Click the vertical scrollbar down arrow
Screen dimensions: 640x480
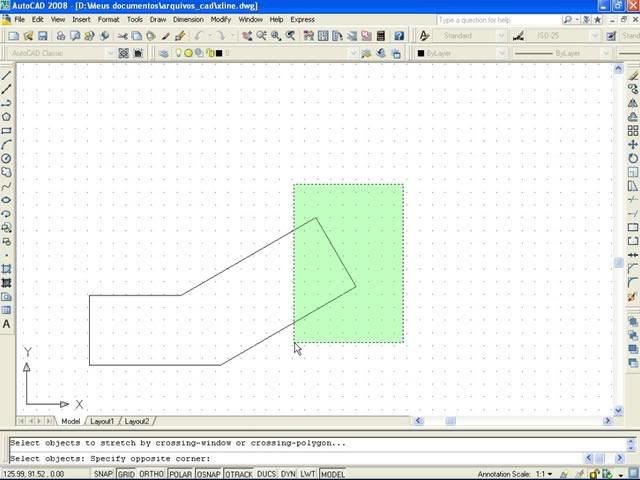pyautogui.click(x=618, y=410)
